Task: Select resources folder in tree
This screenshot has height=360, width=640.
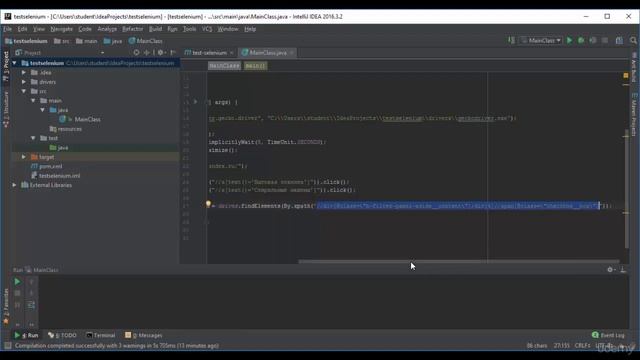Action: coord(65,129)
